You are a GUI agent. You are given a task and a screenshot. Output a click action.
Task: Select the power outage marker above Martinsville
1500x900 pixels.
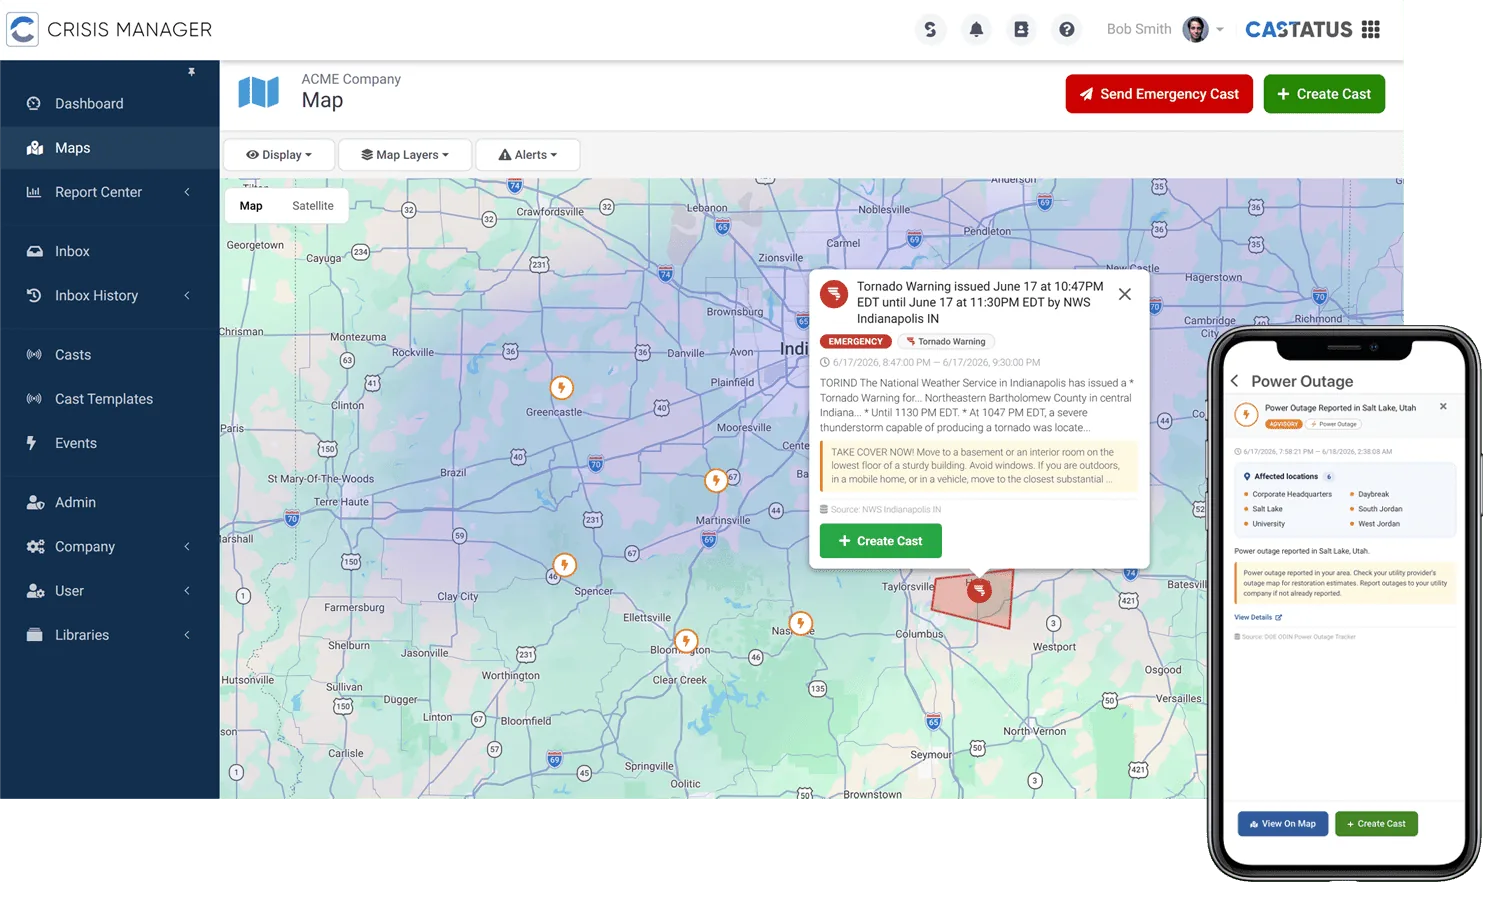(x=716, y=481)
